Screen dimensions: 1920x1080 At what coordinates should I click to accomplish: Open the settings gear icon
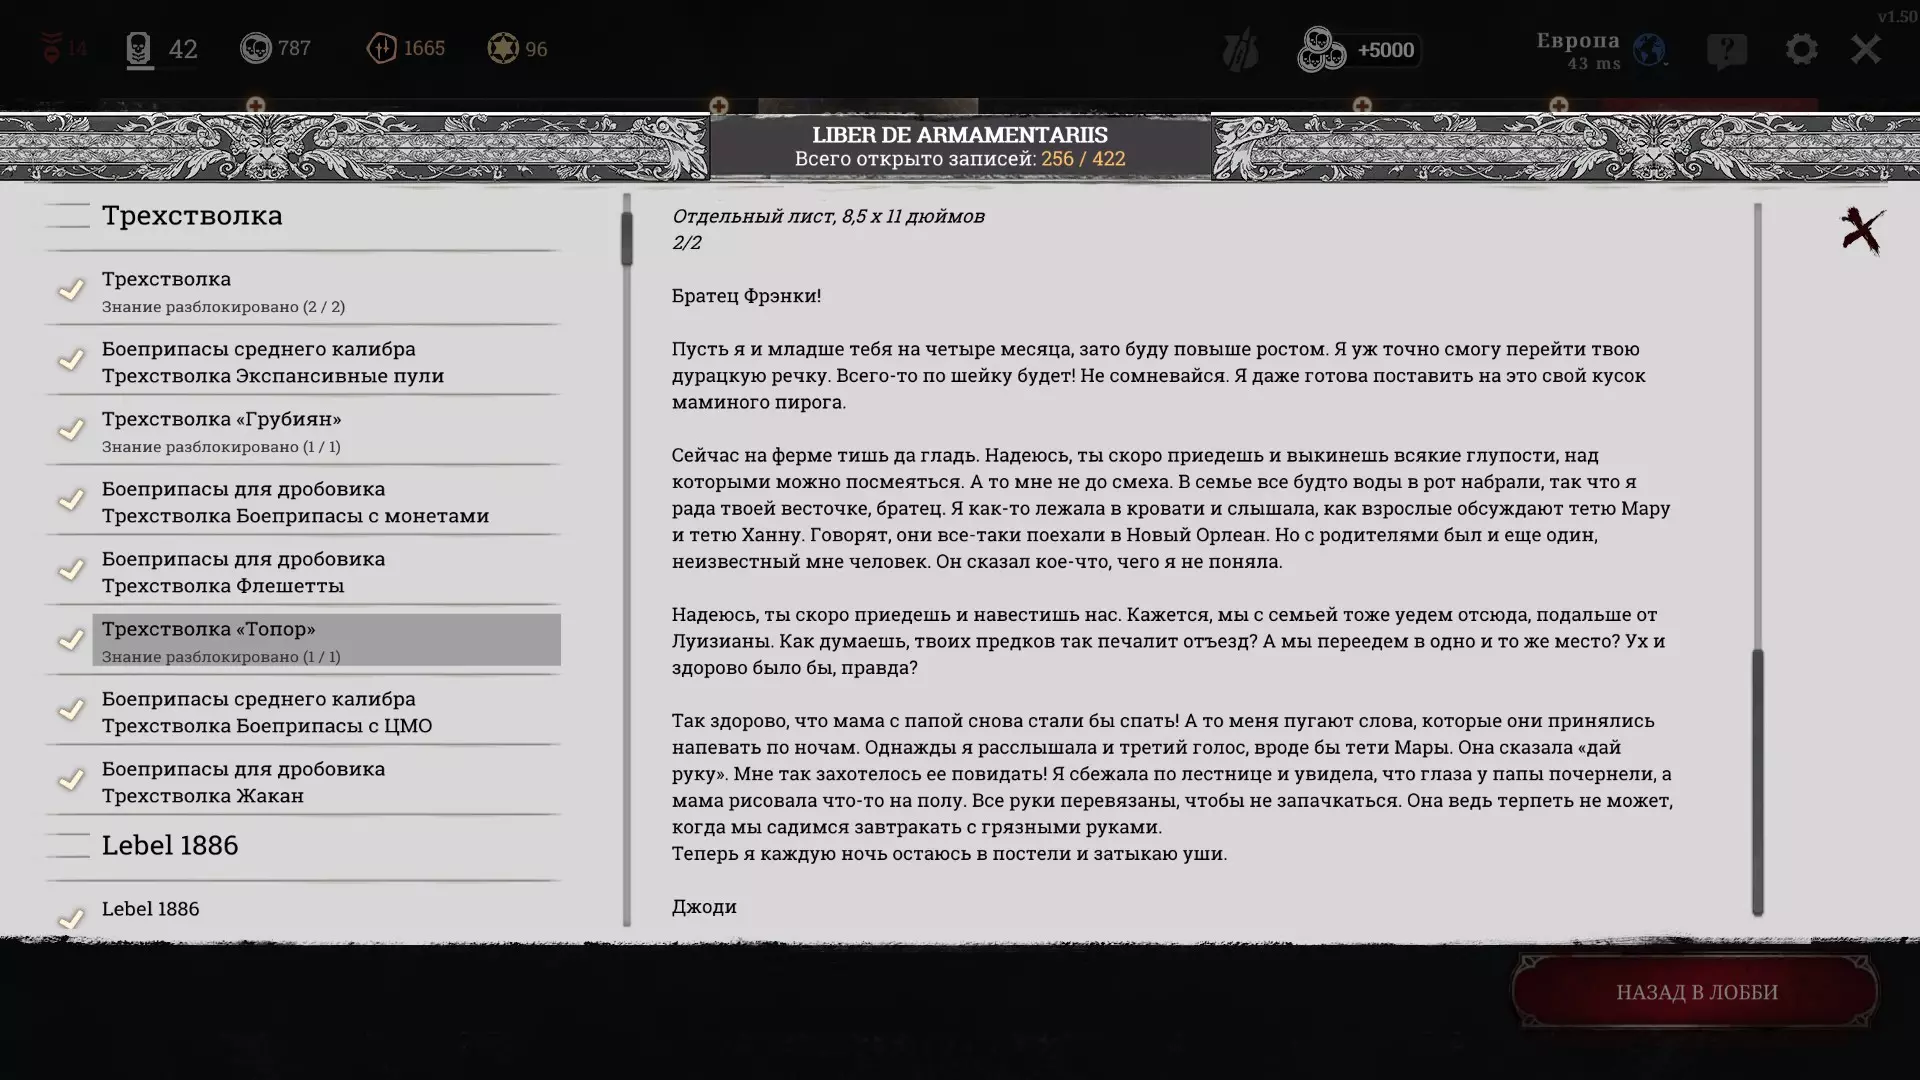(x=1801, y=49)
